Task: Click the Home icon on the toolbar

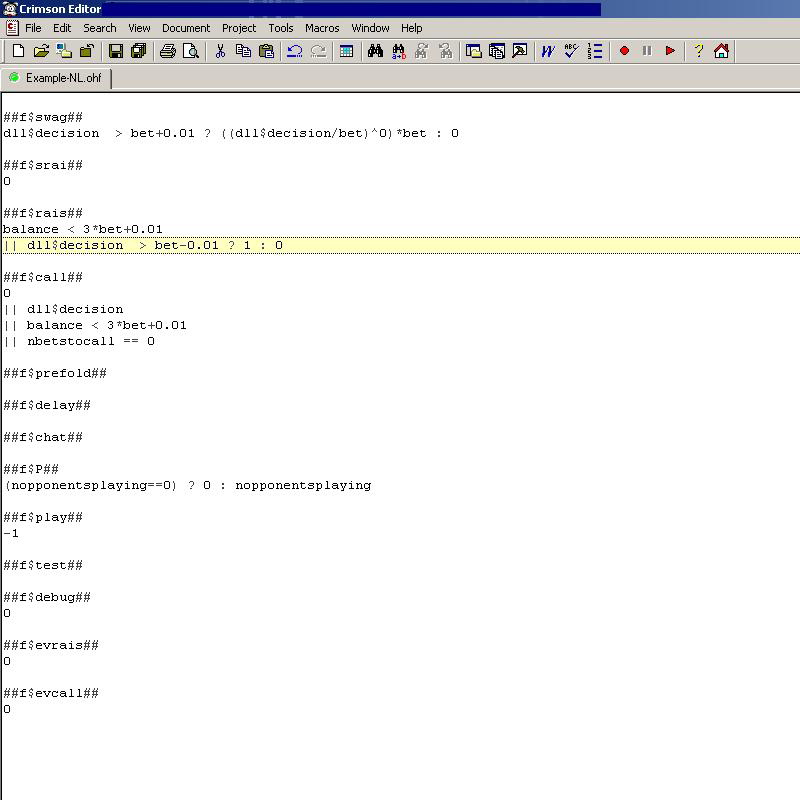Action: point(722,51)
